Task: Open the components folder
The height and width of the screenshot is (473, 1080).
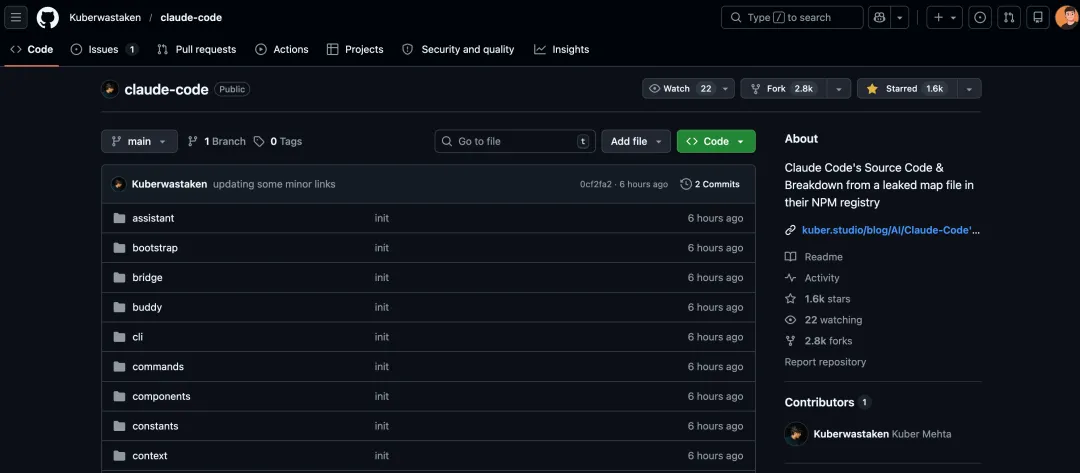Action: (161, 396)
